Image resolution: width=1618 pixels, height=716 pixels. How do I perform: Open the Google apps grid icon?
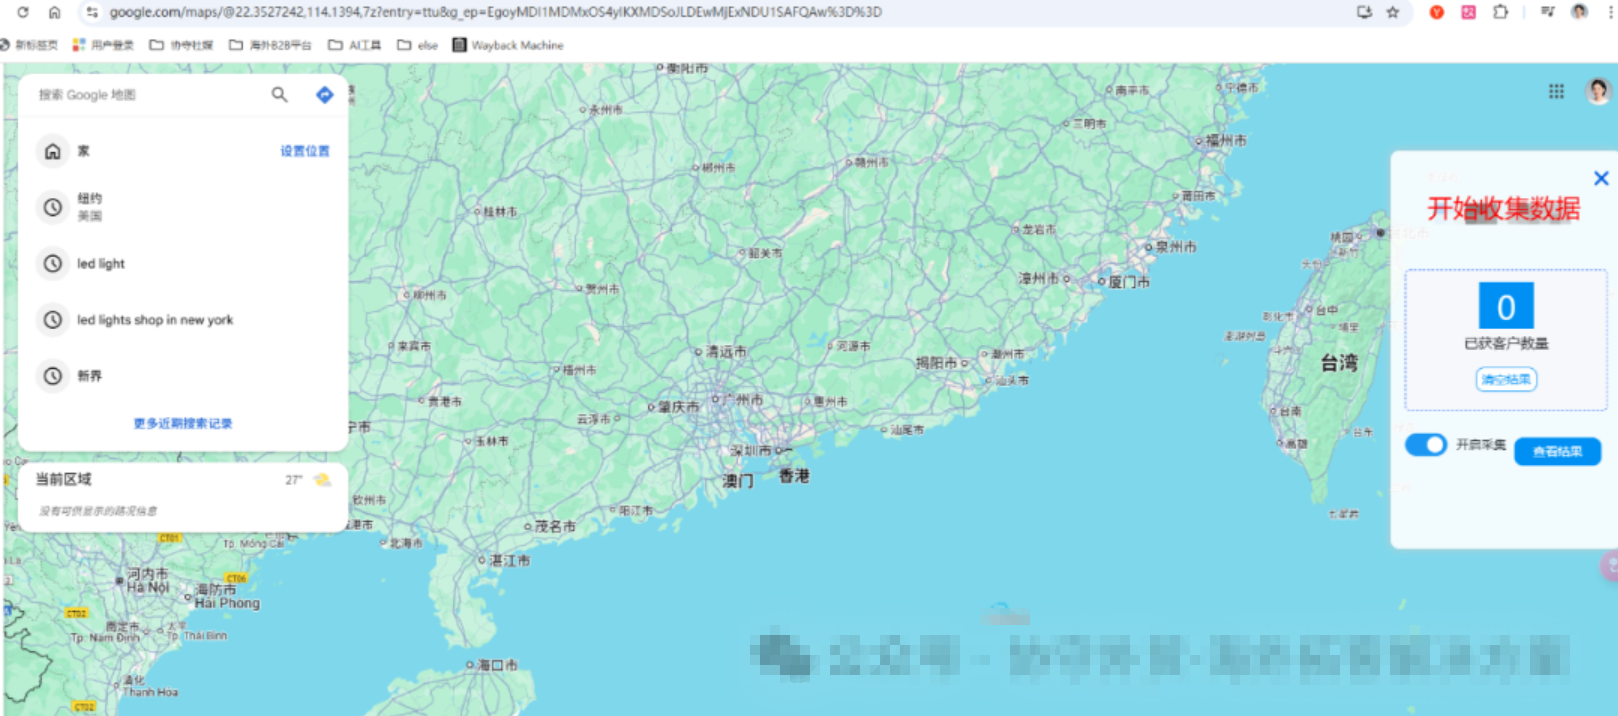click(1557, 92)
